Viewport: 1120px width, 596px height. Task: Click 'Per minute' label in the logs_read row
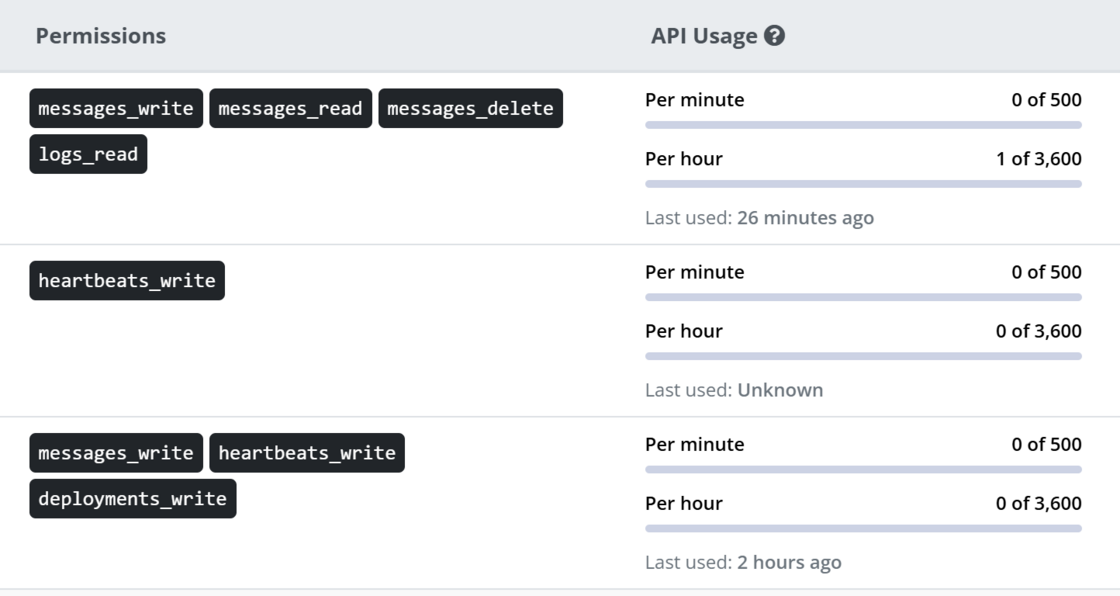tap(694, 100)
